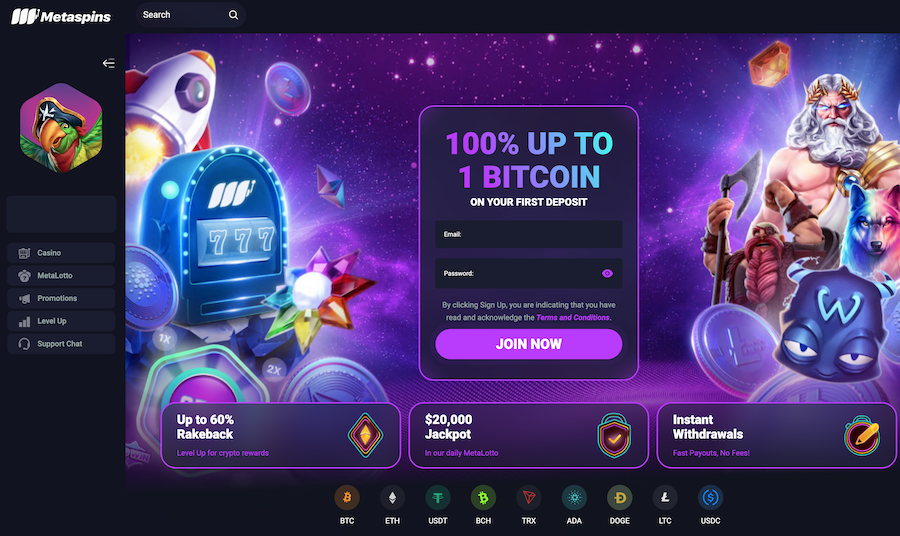
Task: Pick the LTC Litecoin icon
Action: (665, 498)
